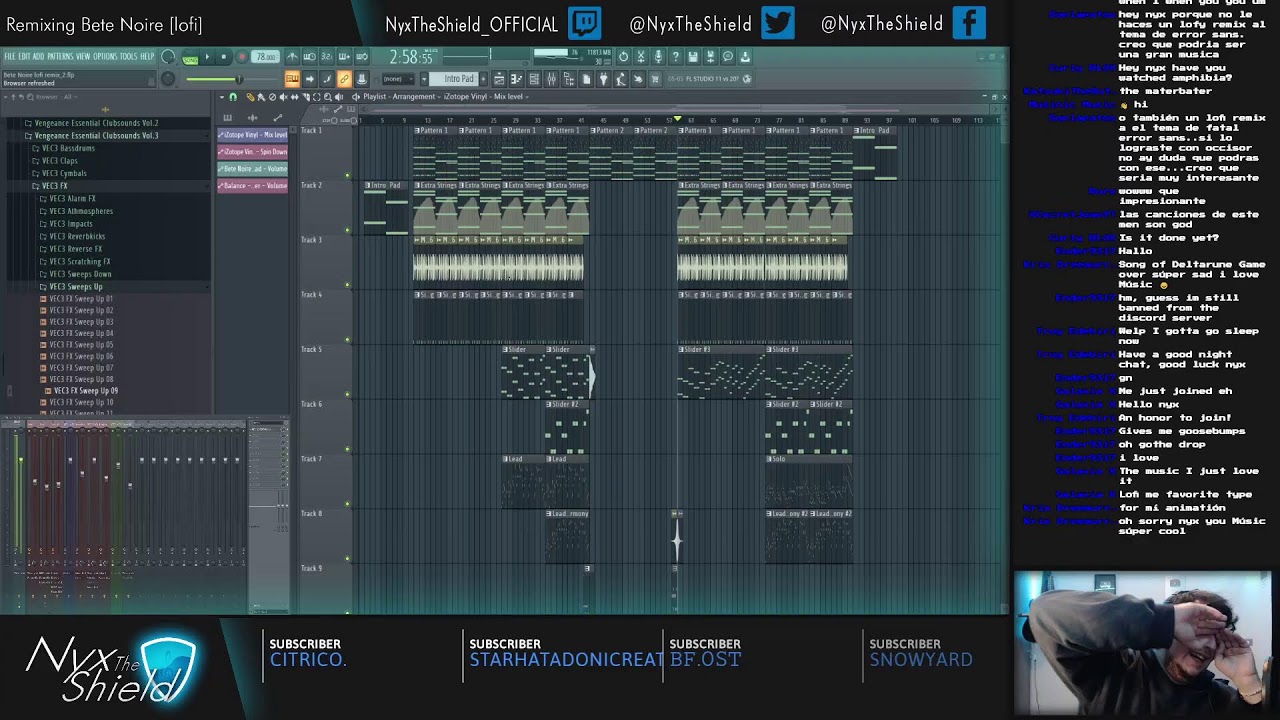The height and width of the screenshot is (720, 1280).
Task: Select the slice tool in playlist
Action: tap(305, 97)
